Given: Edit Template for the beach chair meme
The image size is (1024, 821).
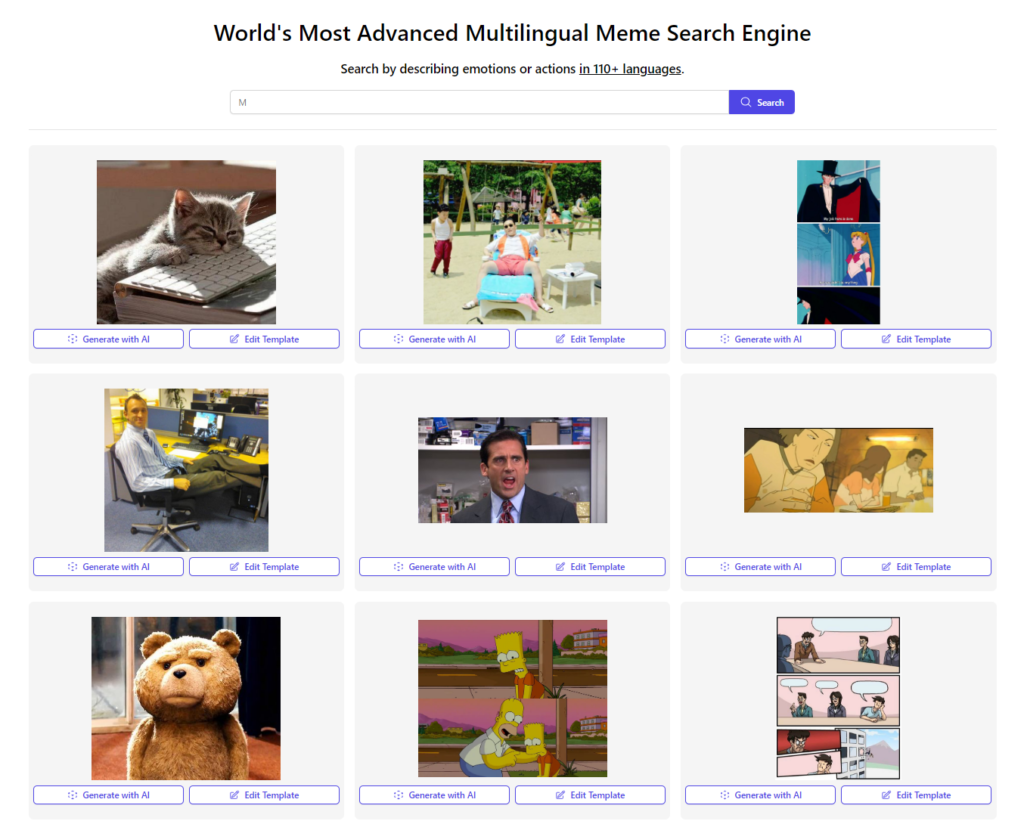Looking at the screenshot, I should pos(590,339).
